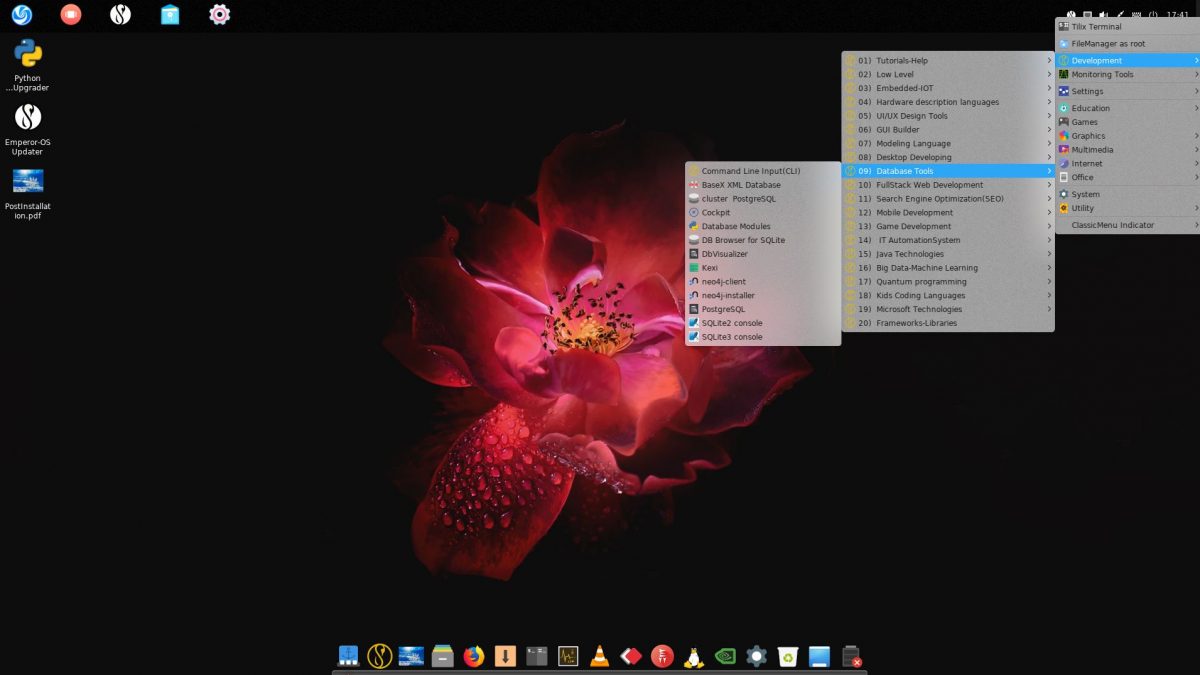Open the system monitor graph dock icon
Viewport: 1200px width, 675px height.
coord(568,656)
